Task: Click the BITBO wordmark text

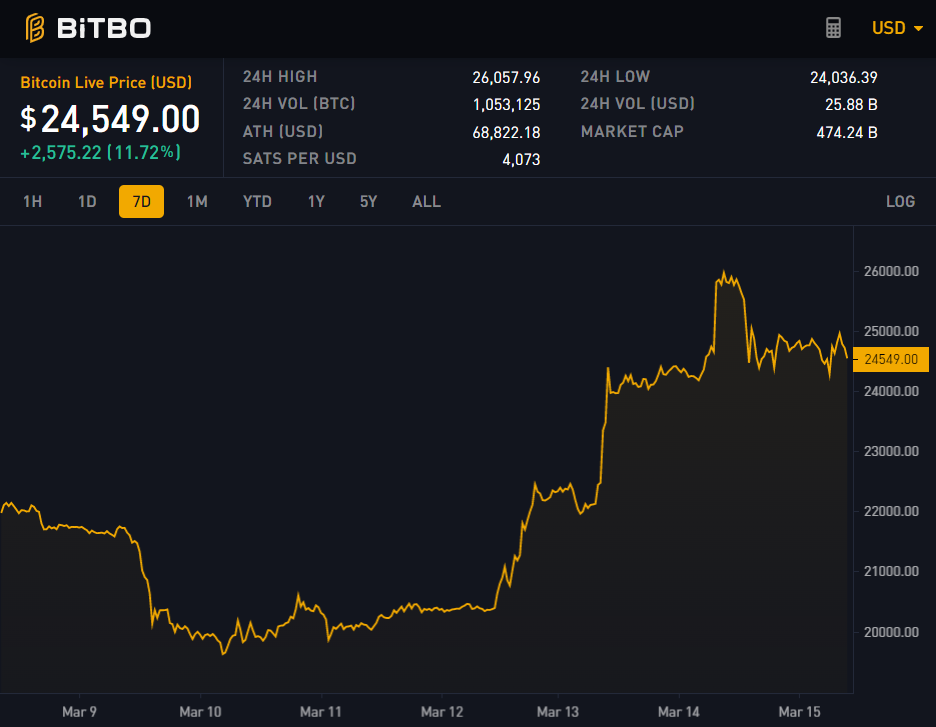Action: coord(104,28)
